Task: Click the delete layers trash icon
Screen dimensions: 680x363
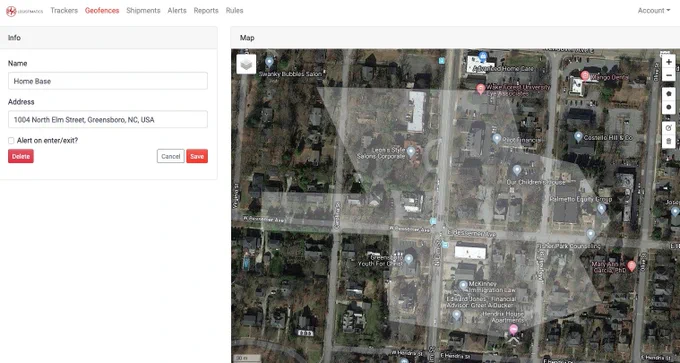Action: coord(668,141)
